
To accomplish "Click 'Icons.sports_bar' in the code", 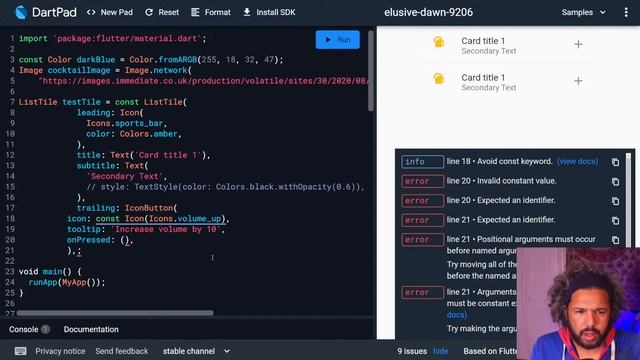I will click(124, 123).
